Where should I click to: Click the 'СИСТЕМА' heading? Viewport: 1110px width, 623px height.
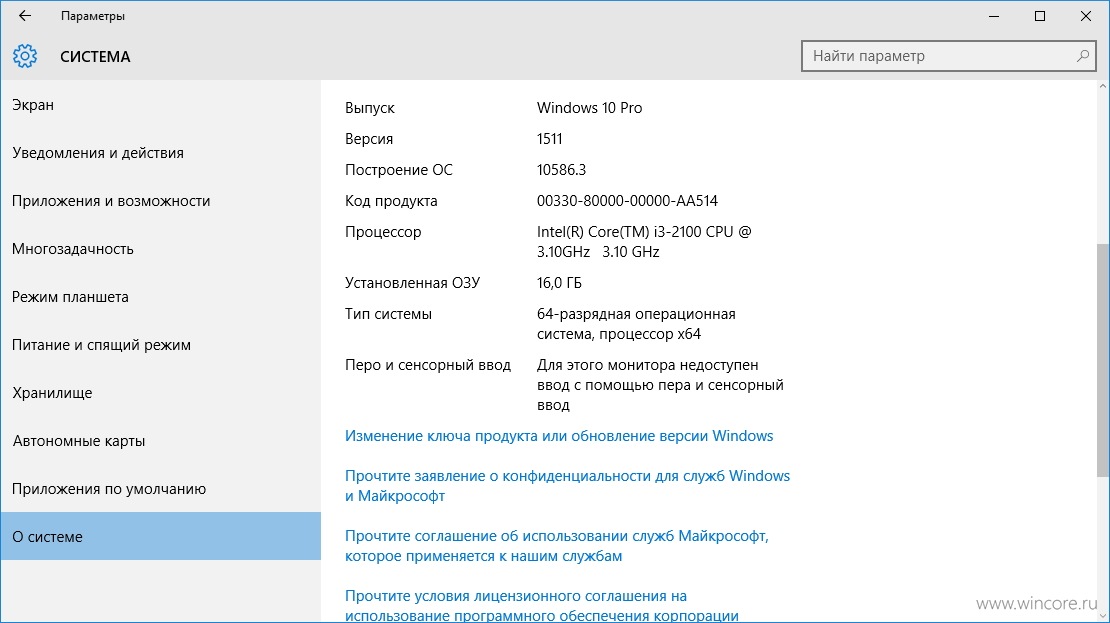[x=96, y=57]
